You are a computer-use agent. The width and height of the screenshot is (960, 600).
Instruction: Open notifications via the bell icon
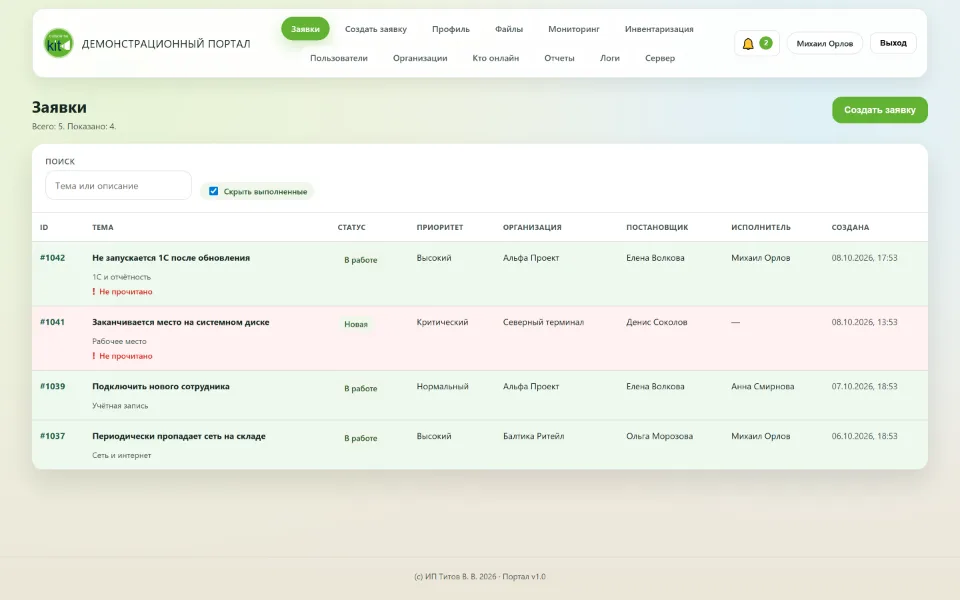pyautogui.click(x=748, y=43)
